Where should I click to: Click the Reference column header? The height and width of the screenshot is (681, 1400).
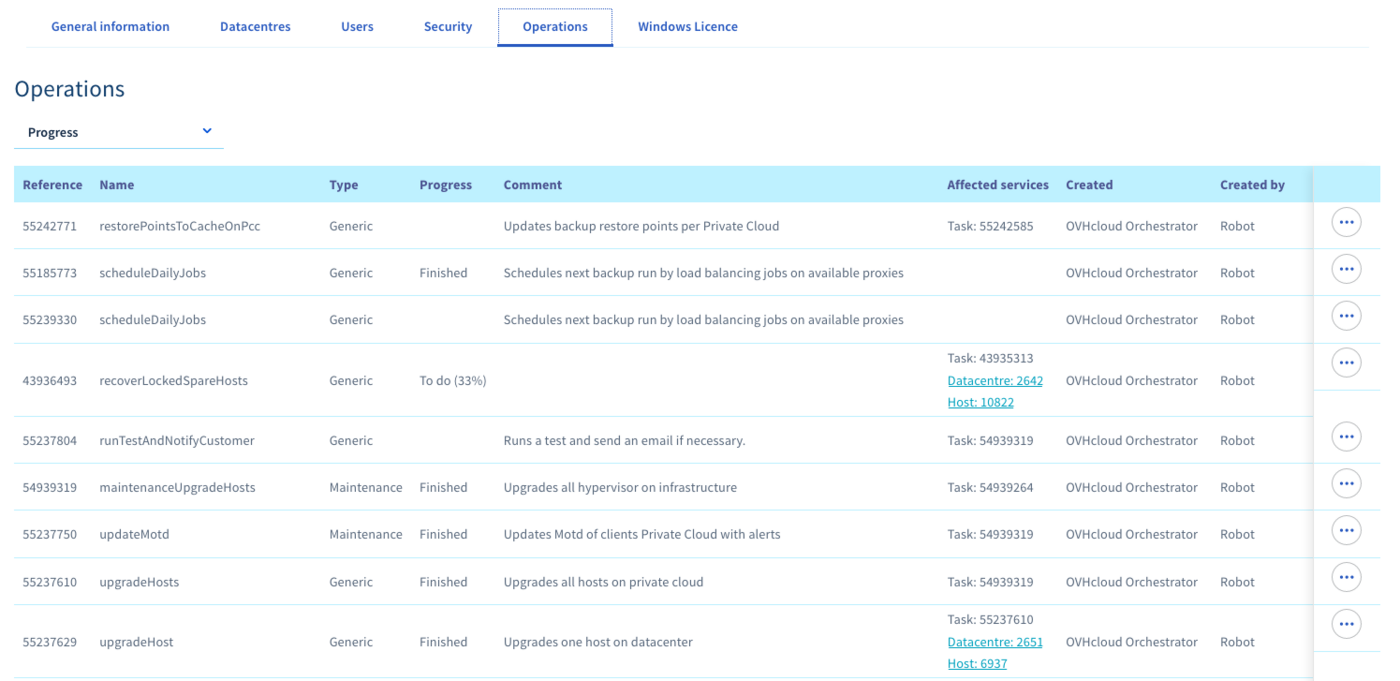(53, 185)
